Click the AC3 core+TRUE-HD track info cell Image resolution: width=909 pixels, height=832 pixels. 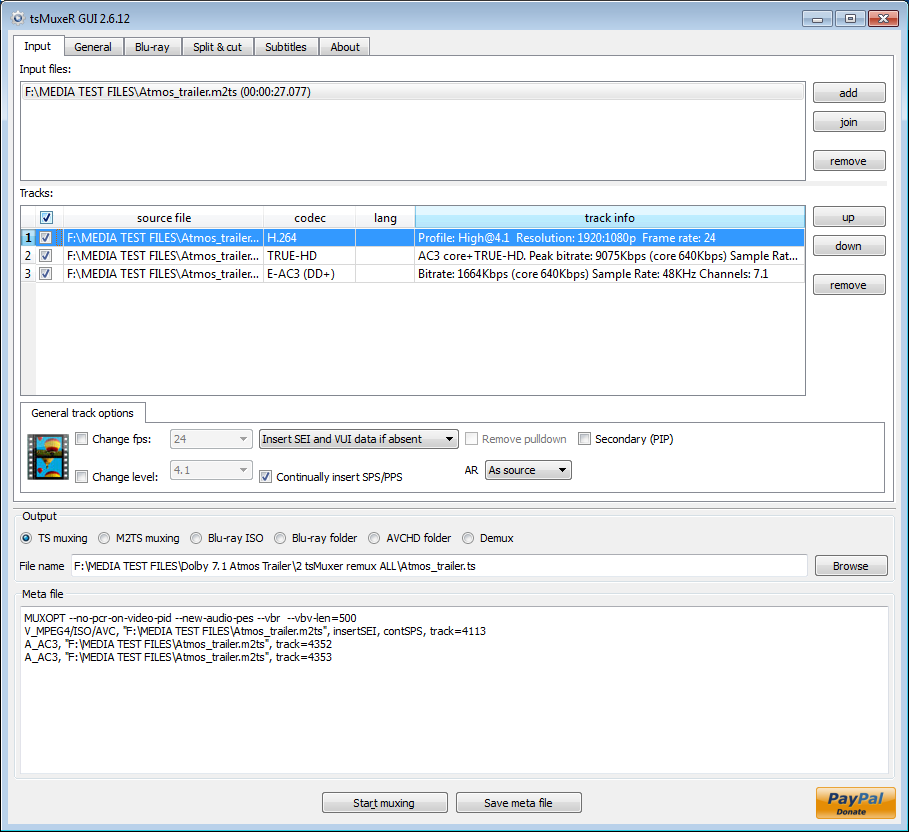point(610,256)
